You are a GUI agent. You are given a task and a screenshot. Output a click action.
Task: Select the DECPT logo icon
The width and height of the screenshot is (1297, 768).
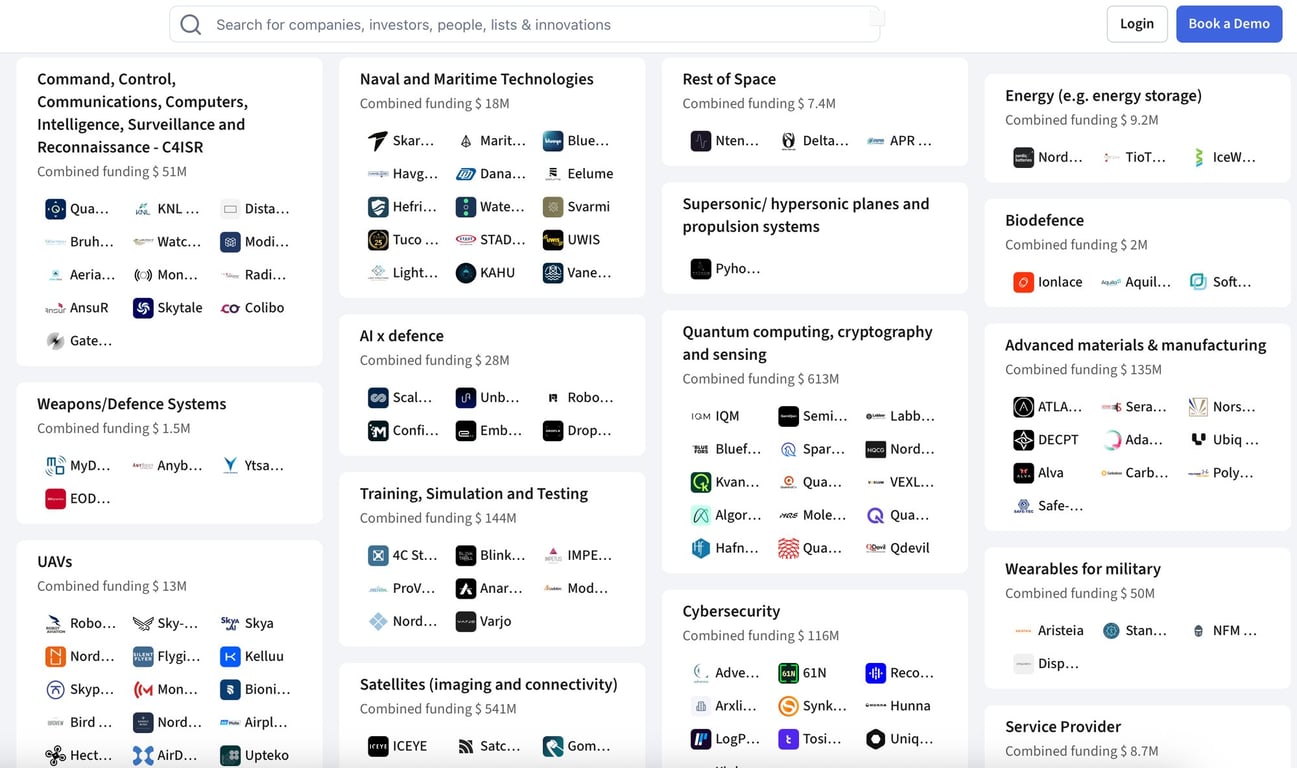tap(1024, 440)
